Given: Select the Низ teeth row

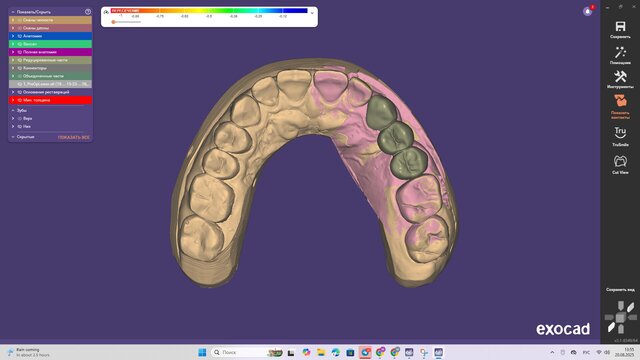Looking at the screenshot, I should (51, 127).
